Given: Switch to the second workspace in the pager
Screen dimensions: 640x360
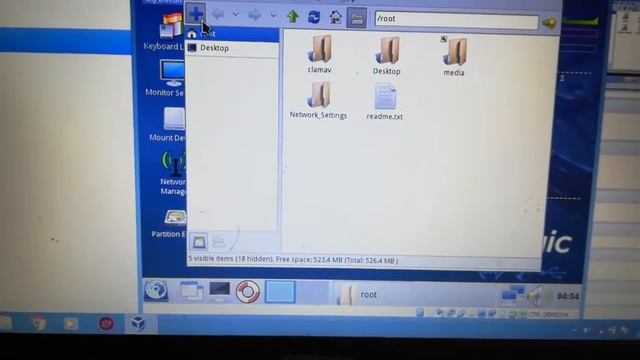Looking at the screenshot, I should tap(313, 293).
